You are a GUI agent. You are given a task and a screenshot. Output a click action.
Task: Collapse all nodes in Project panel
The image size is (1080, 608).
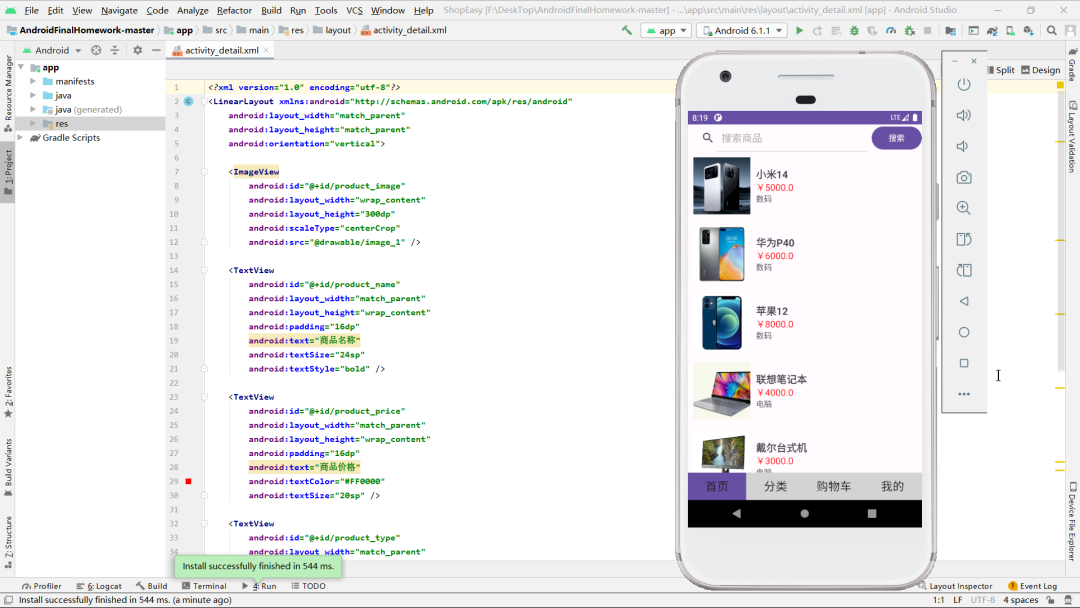[115, 50]
